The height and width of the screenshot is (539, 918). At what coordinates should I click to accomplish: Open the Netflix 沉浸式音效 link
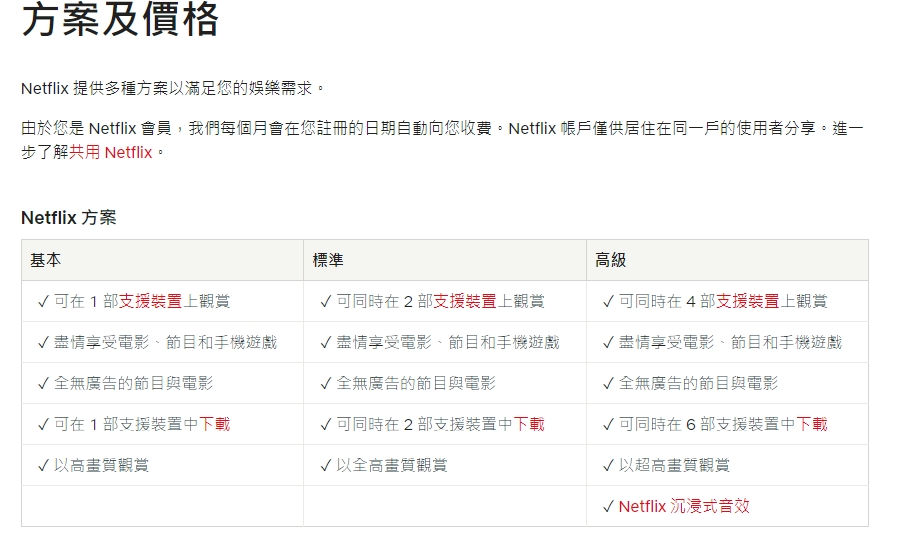pyautogui.click(x=684, y=506)
